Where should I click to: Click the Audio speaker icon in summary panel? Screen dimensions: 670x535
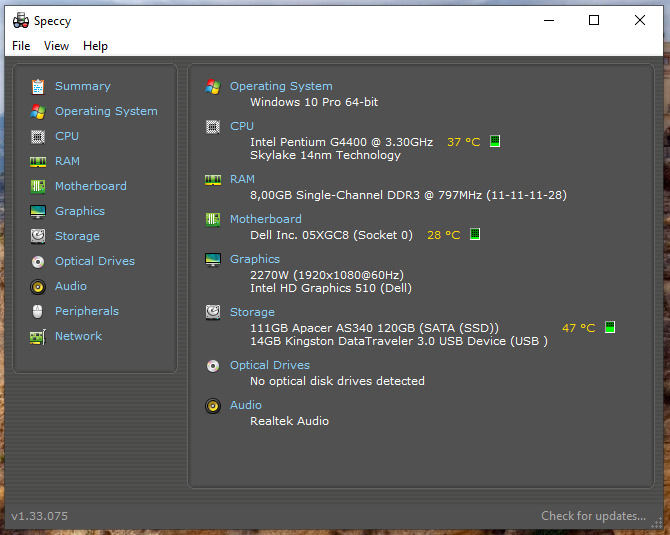coord(213,406)
